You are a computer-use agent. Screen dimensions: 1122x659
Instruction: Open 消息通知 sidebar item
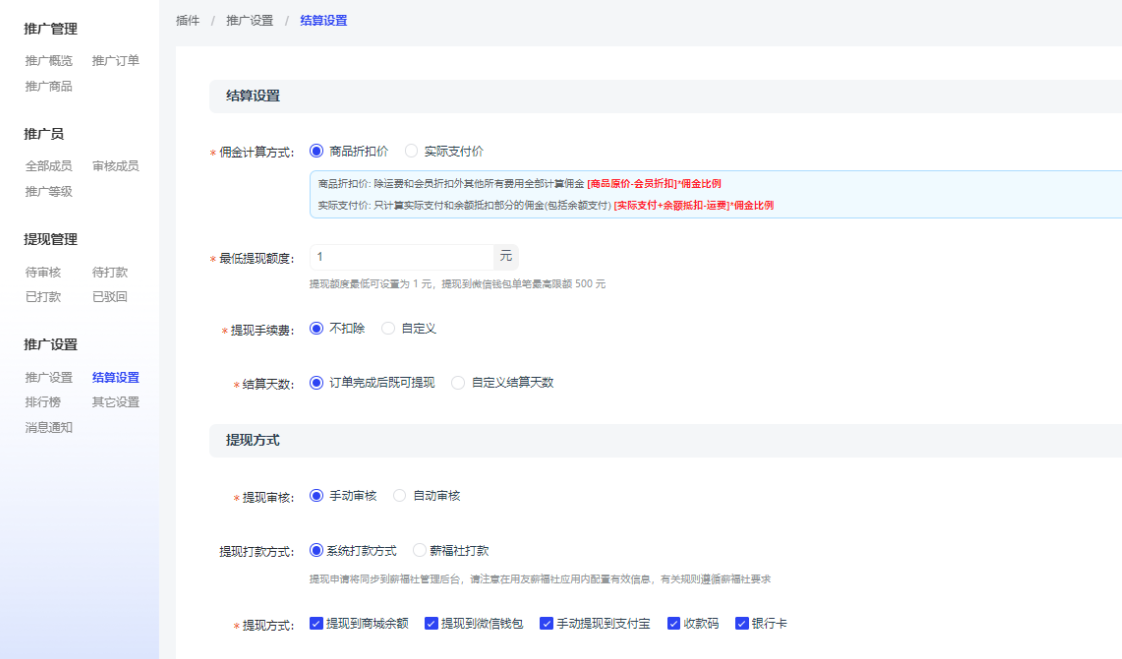tap(49, 427)
